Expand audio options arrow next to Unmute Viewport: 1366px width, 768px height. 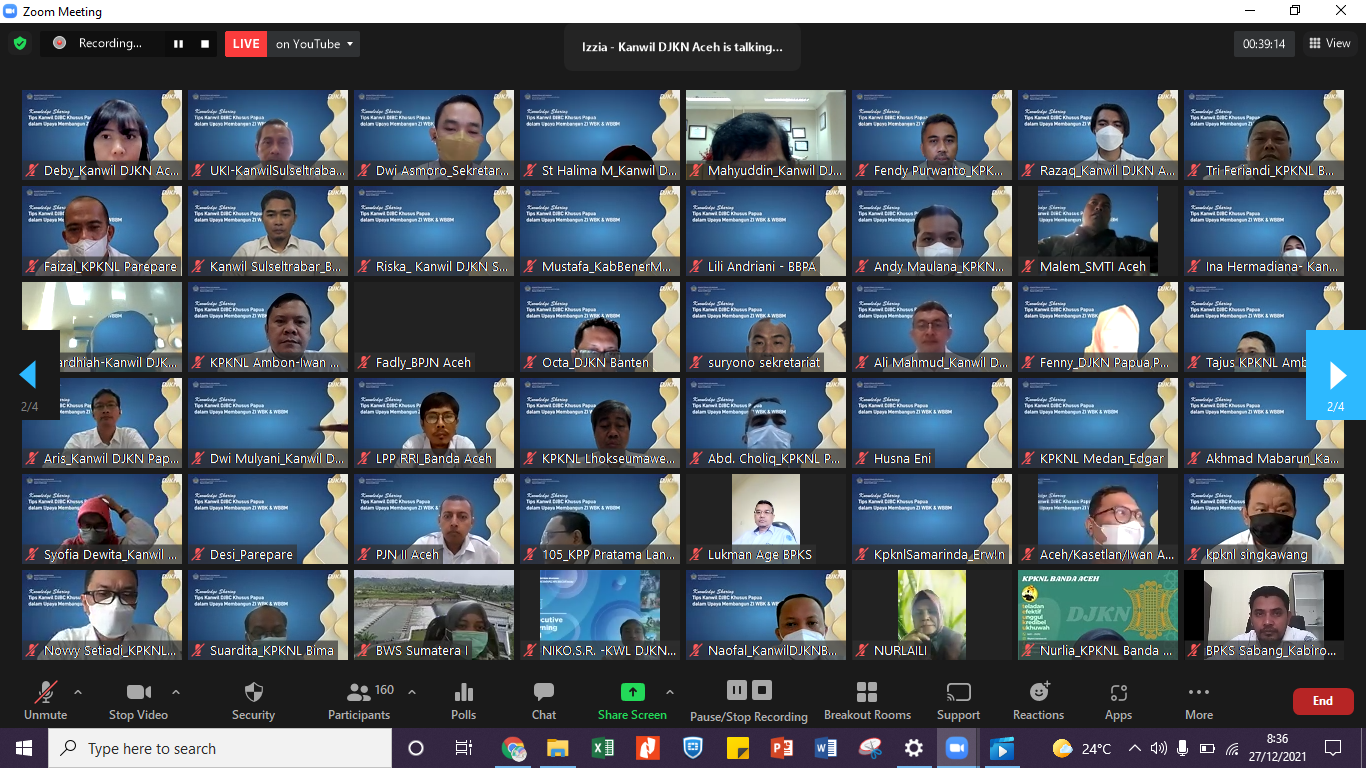coord(78,692)
